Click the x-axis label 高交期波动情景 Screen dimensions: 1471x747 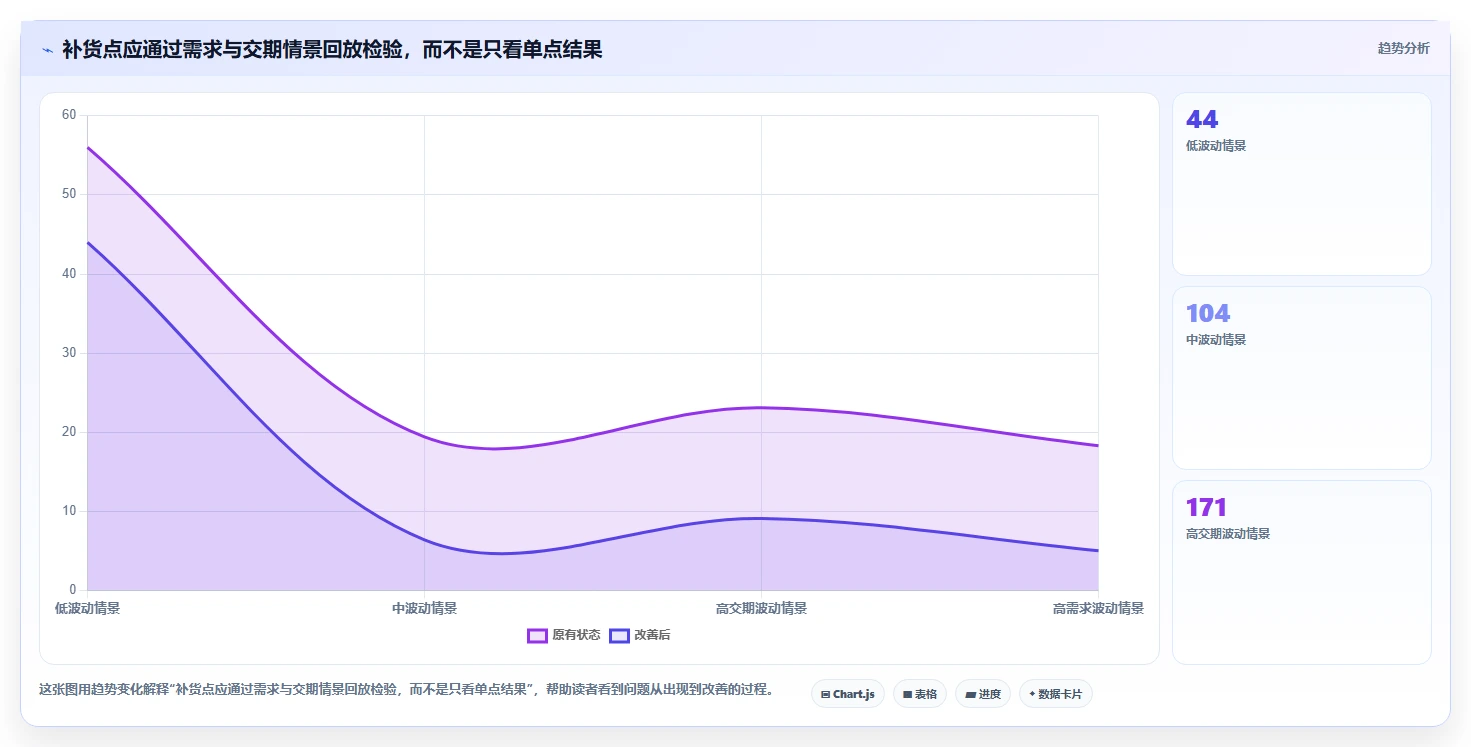(761, 608)
